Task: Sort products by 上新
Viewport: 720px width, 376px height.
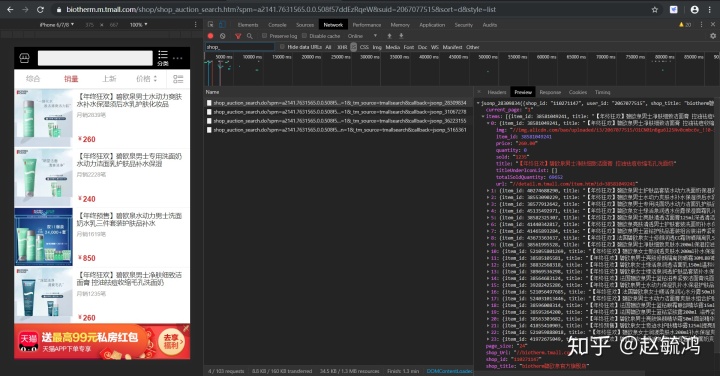Action: pos(109,79)
